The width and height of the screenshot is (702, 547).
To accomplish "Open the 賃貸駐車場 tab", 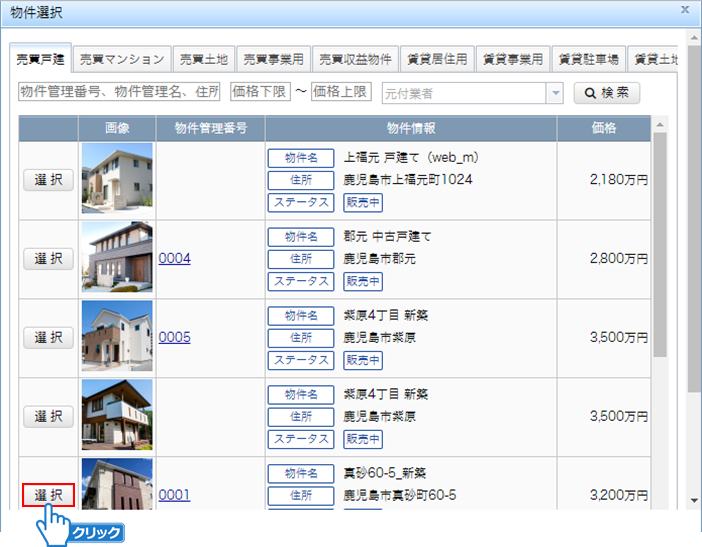I will tap(588, 59).
